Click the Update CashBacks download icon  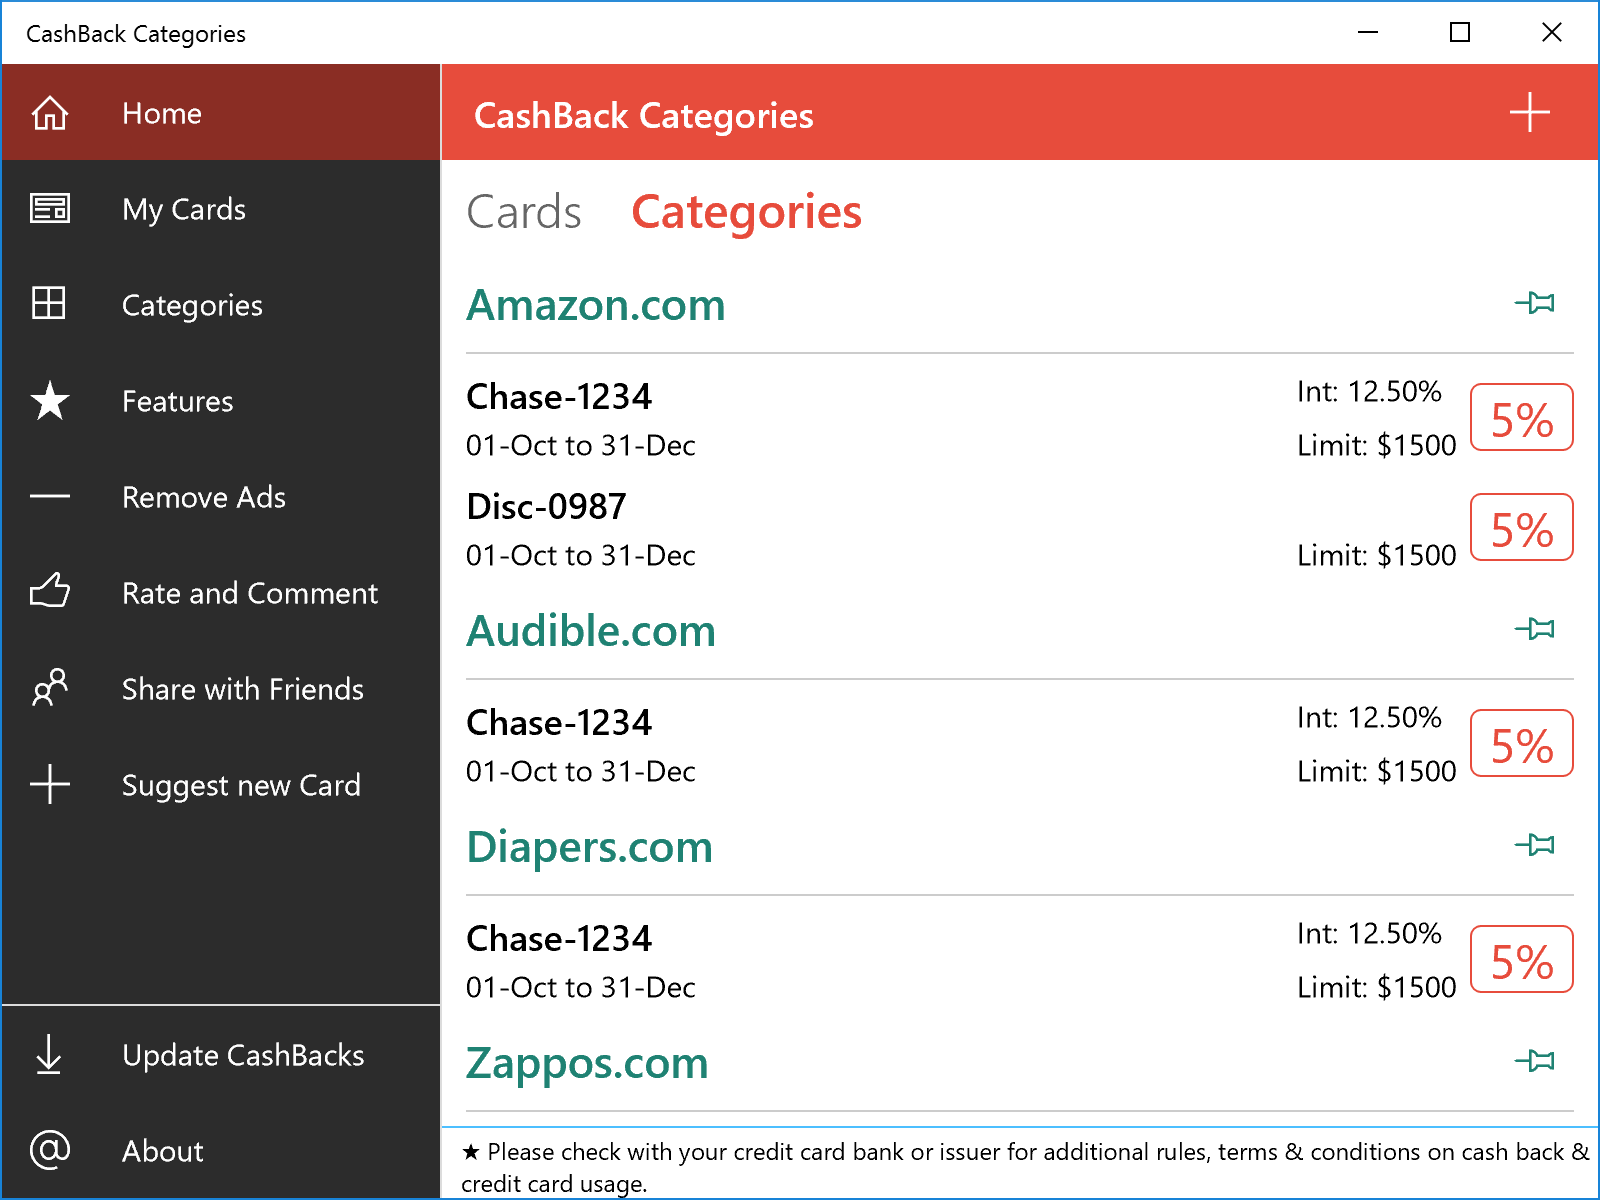(49, 1055)
